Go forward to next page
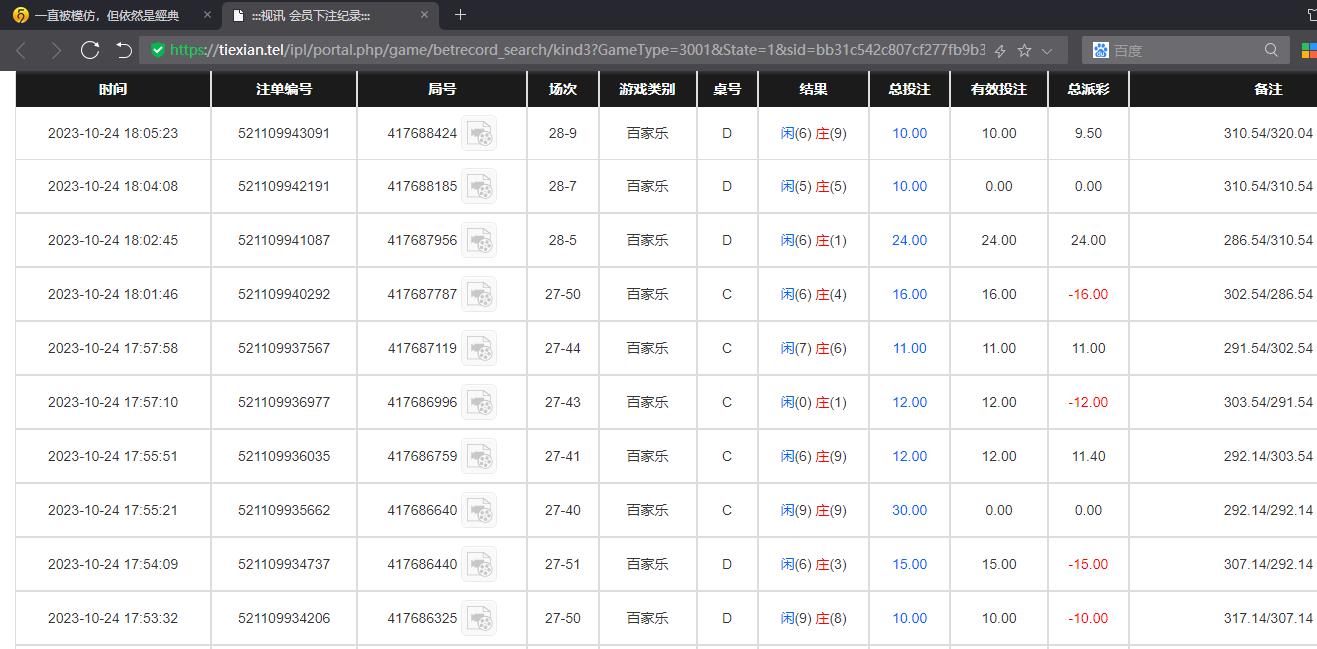The image size is (1317, 649). pyautogui.click(x=55, y=50)
